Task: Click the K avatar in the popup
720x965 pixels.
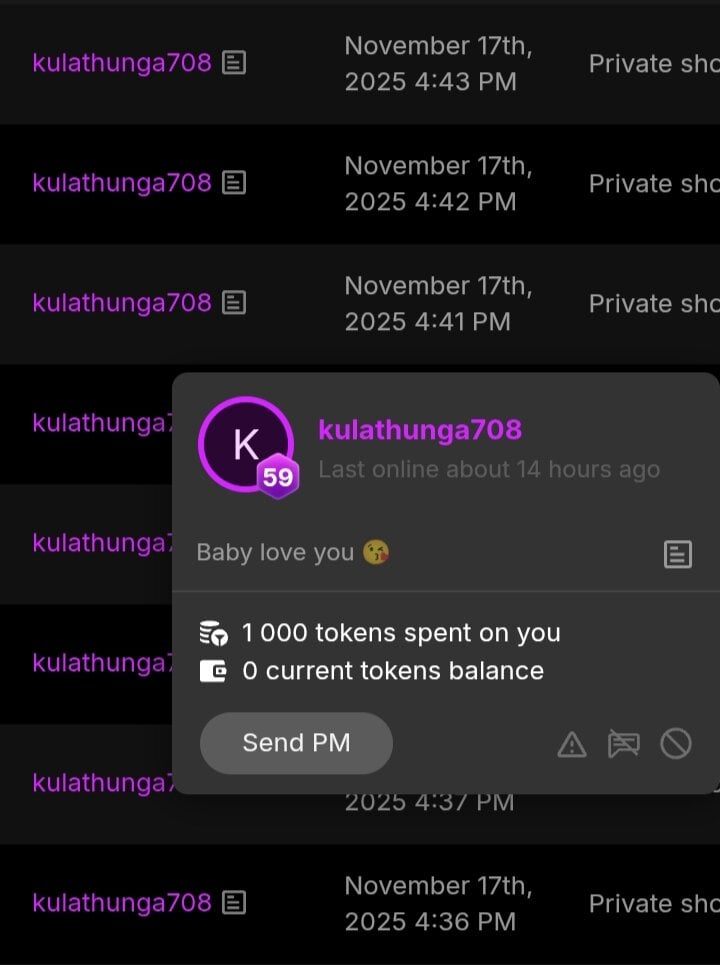Action: (245, 445)
